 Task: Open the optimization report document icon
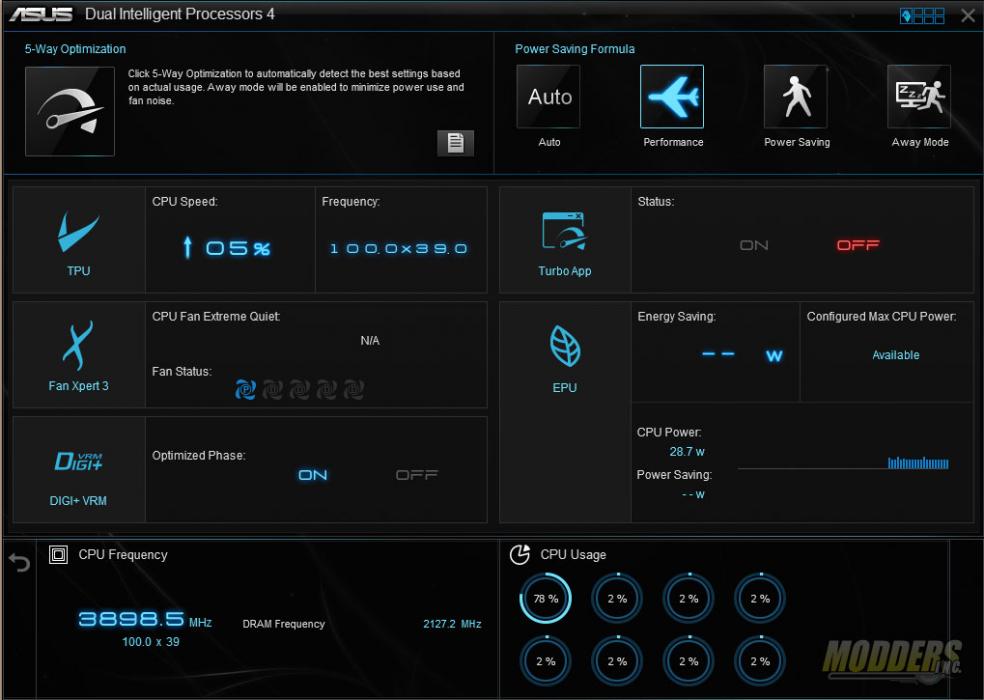(x=455, y=143)
